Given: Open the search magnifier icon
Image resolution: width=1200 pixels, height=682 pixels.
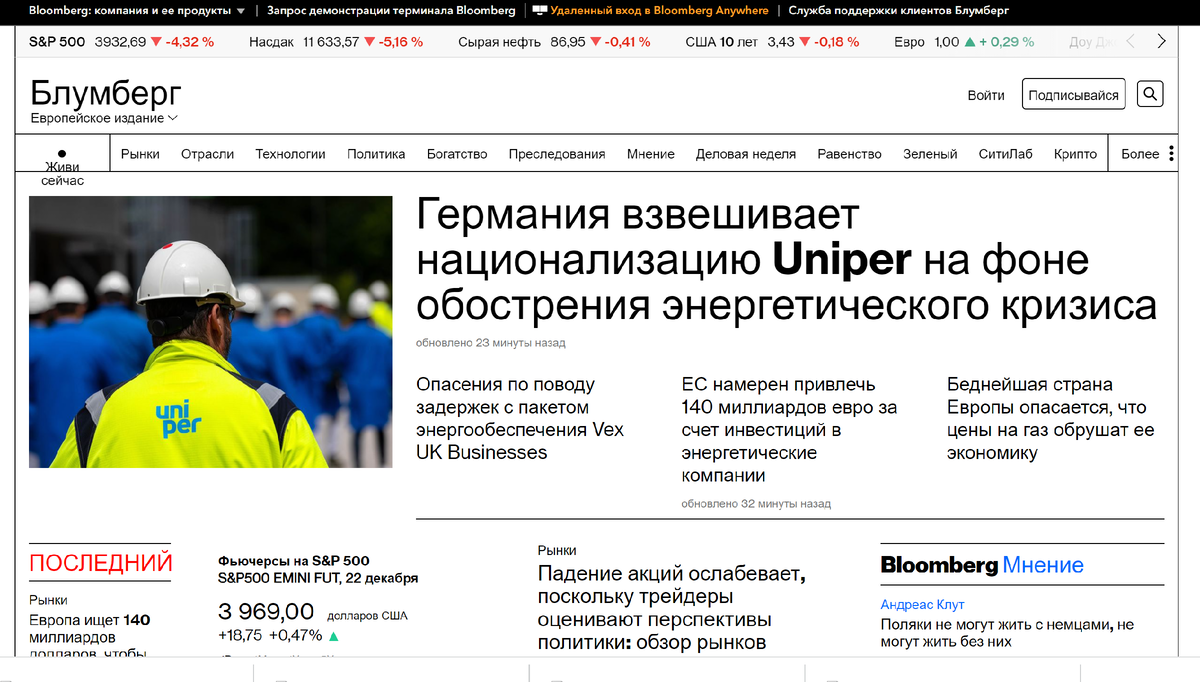Looking at the screenshot, I should pyautogui.click(x=1151, y=95).
